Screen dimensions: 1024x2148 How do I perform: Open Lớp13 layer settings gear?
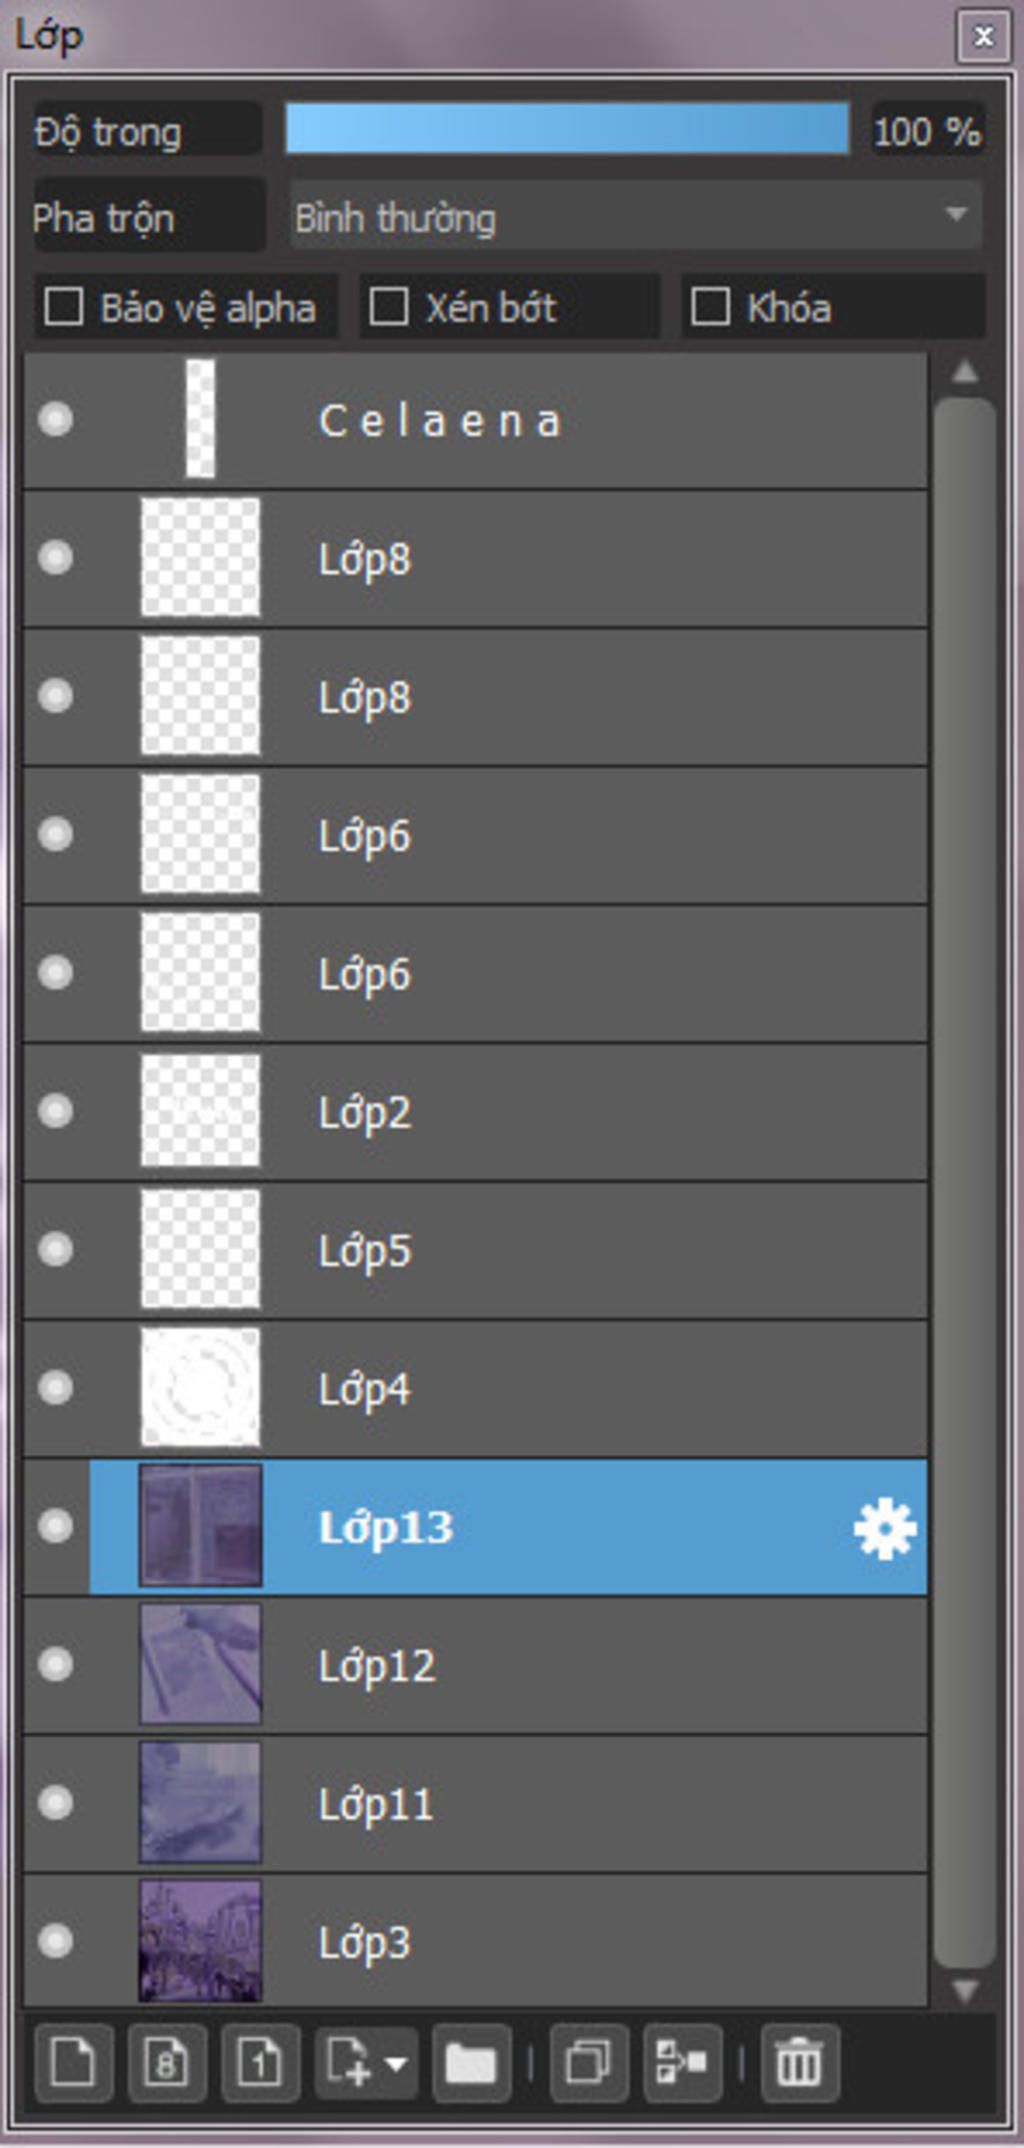(885, 1529)
